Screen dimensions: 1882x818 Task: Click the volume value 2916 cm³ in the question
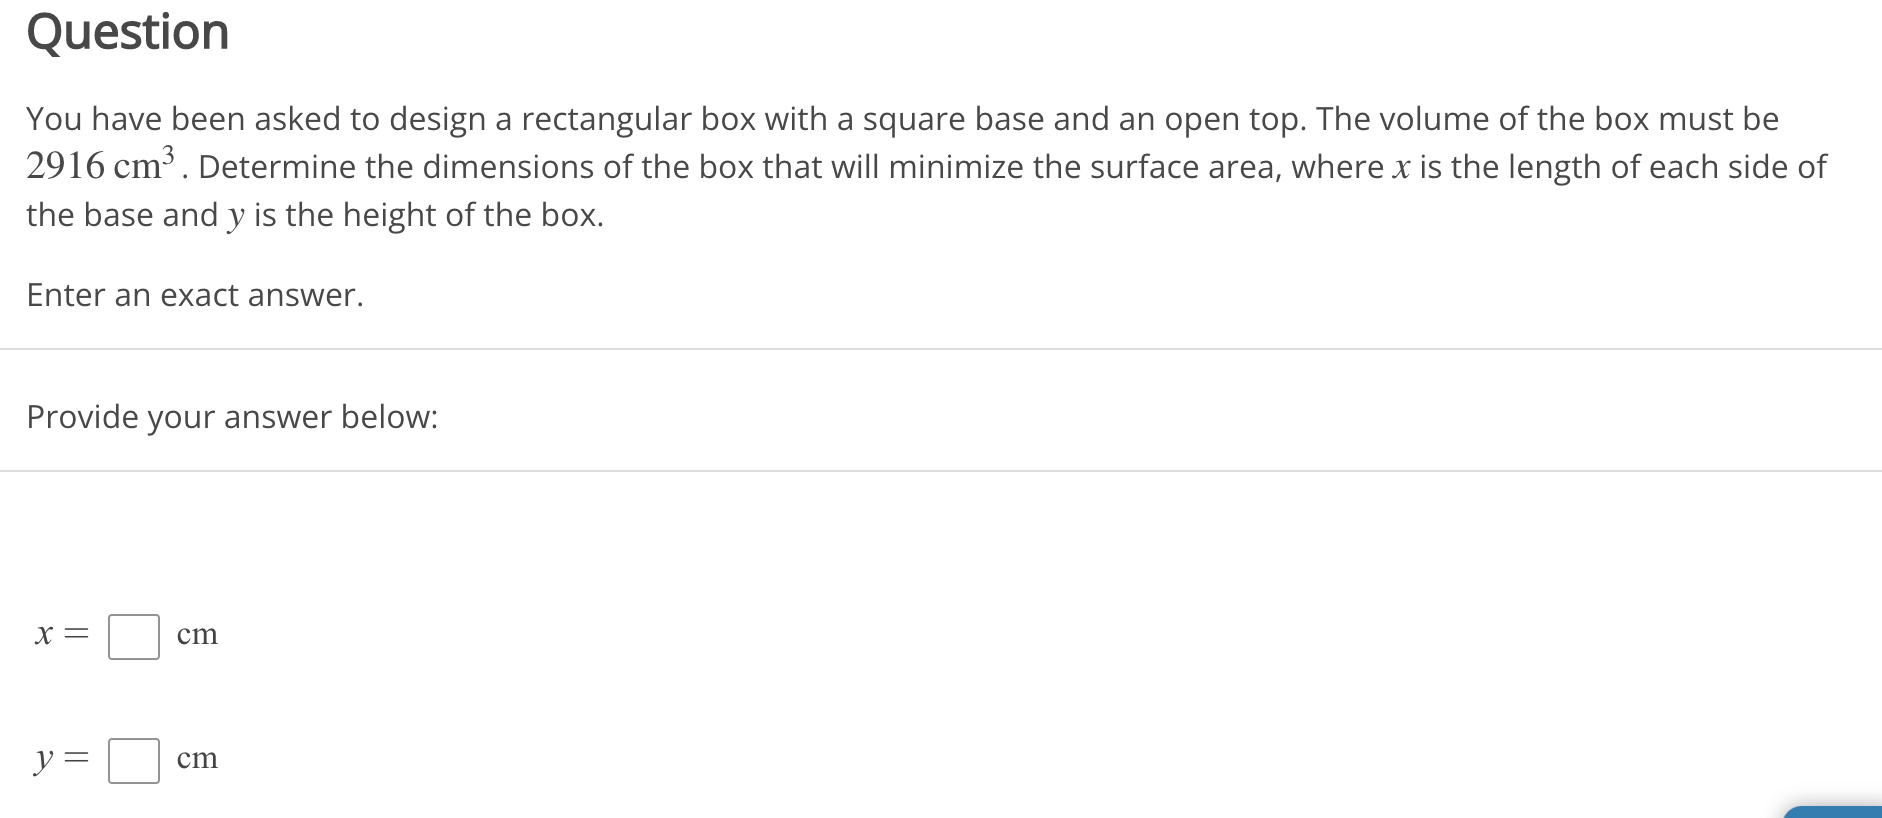click(x=97, y=163)
